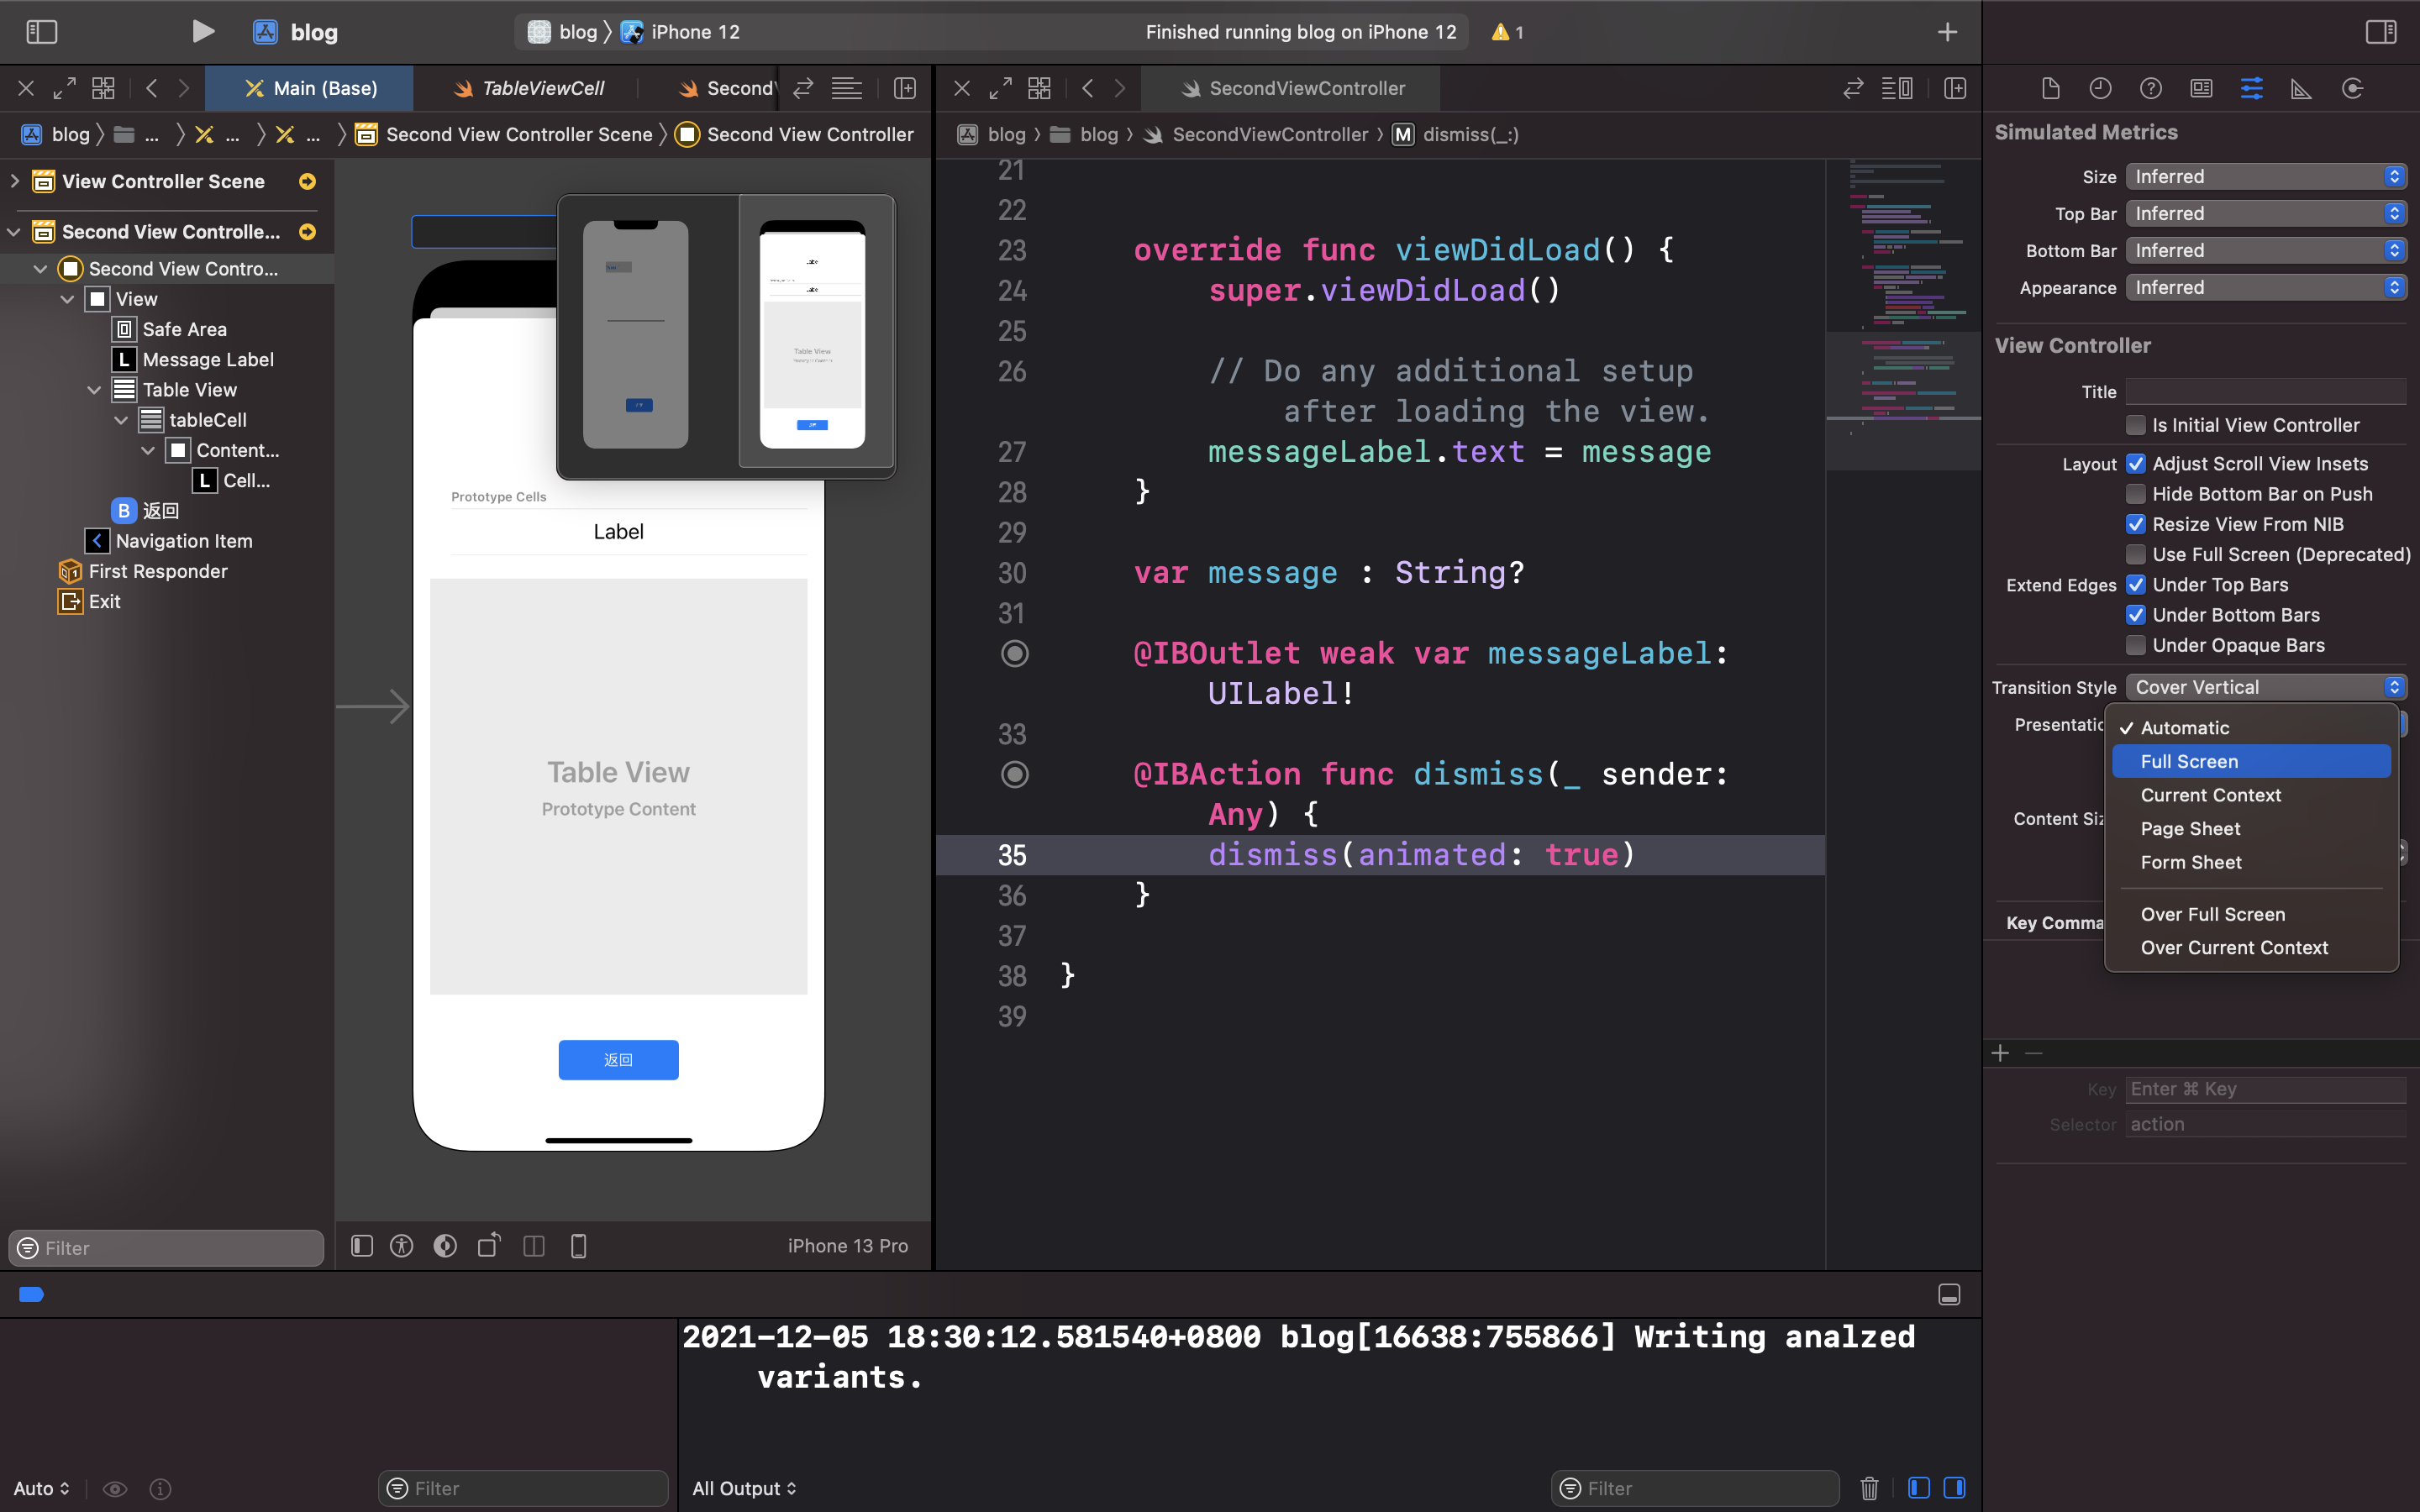The image size is (2420, 1512).
Task: Click the blue 返回 button on canvas
Action: point(618,1060)
